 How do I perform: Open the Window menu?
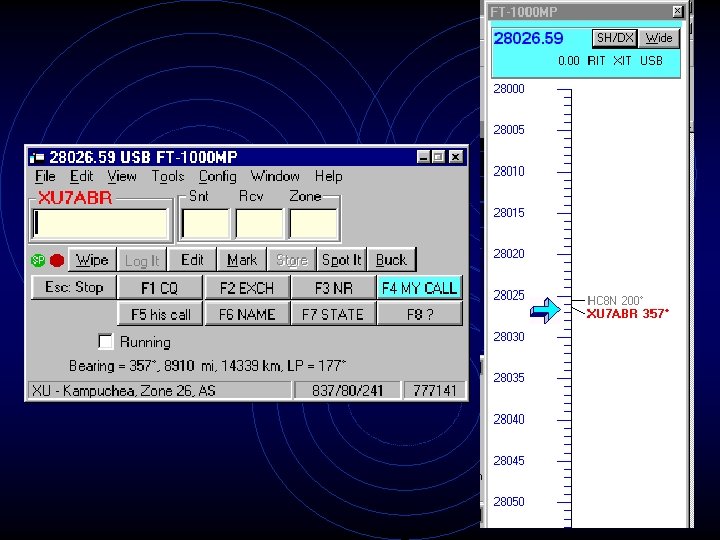275,176
